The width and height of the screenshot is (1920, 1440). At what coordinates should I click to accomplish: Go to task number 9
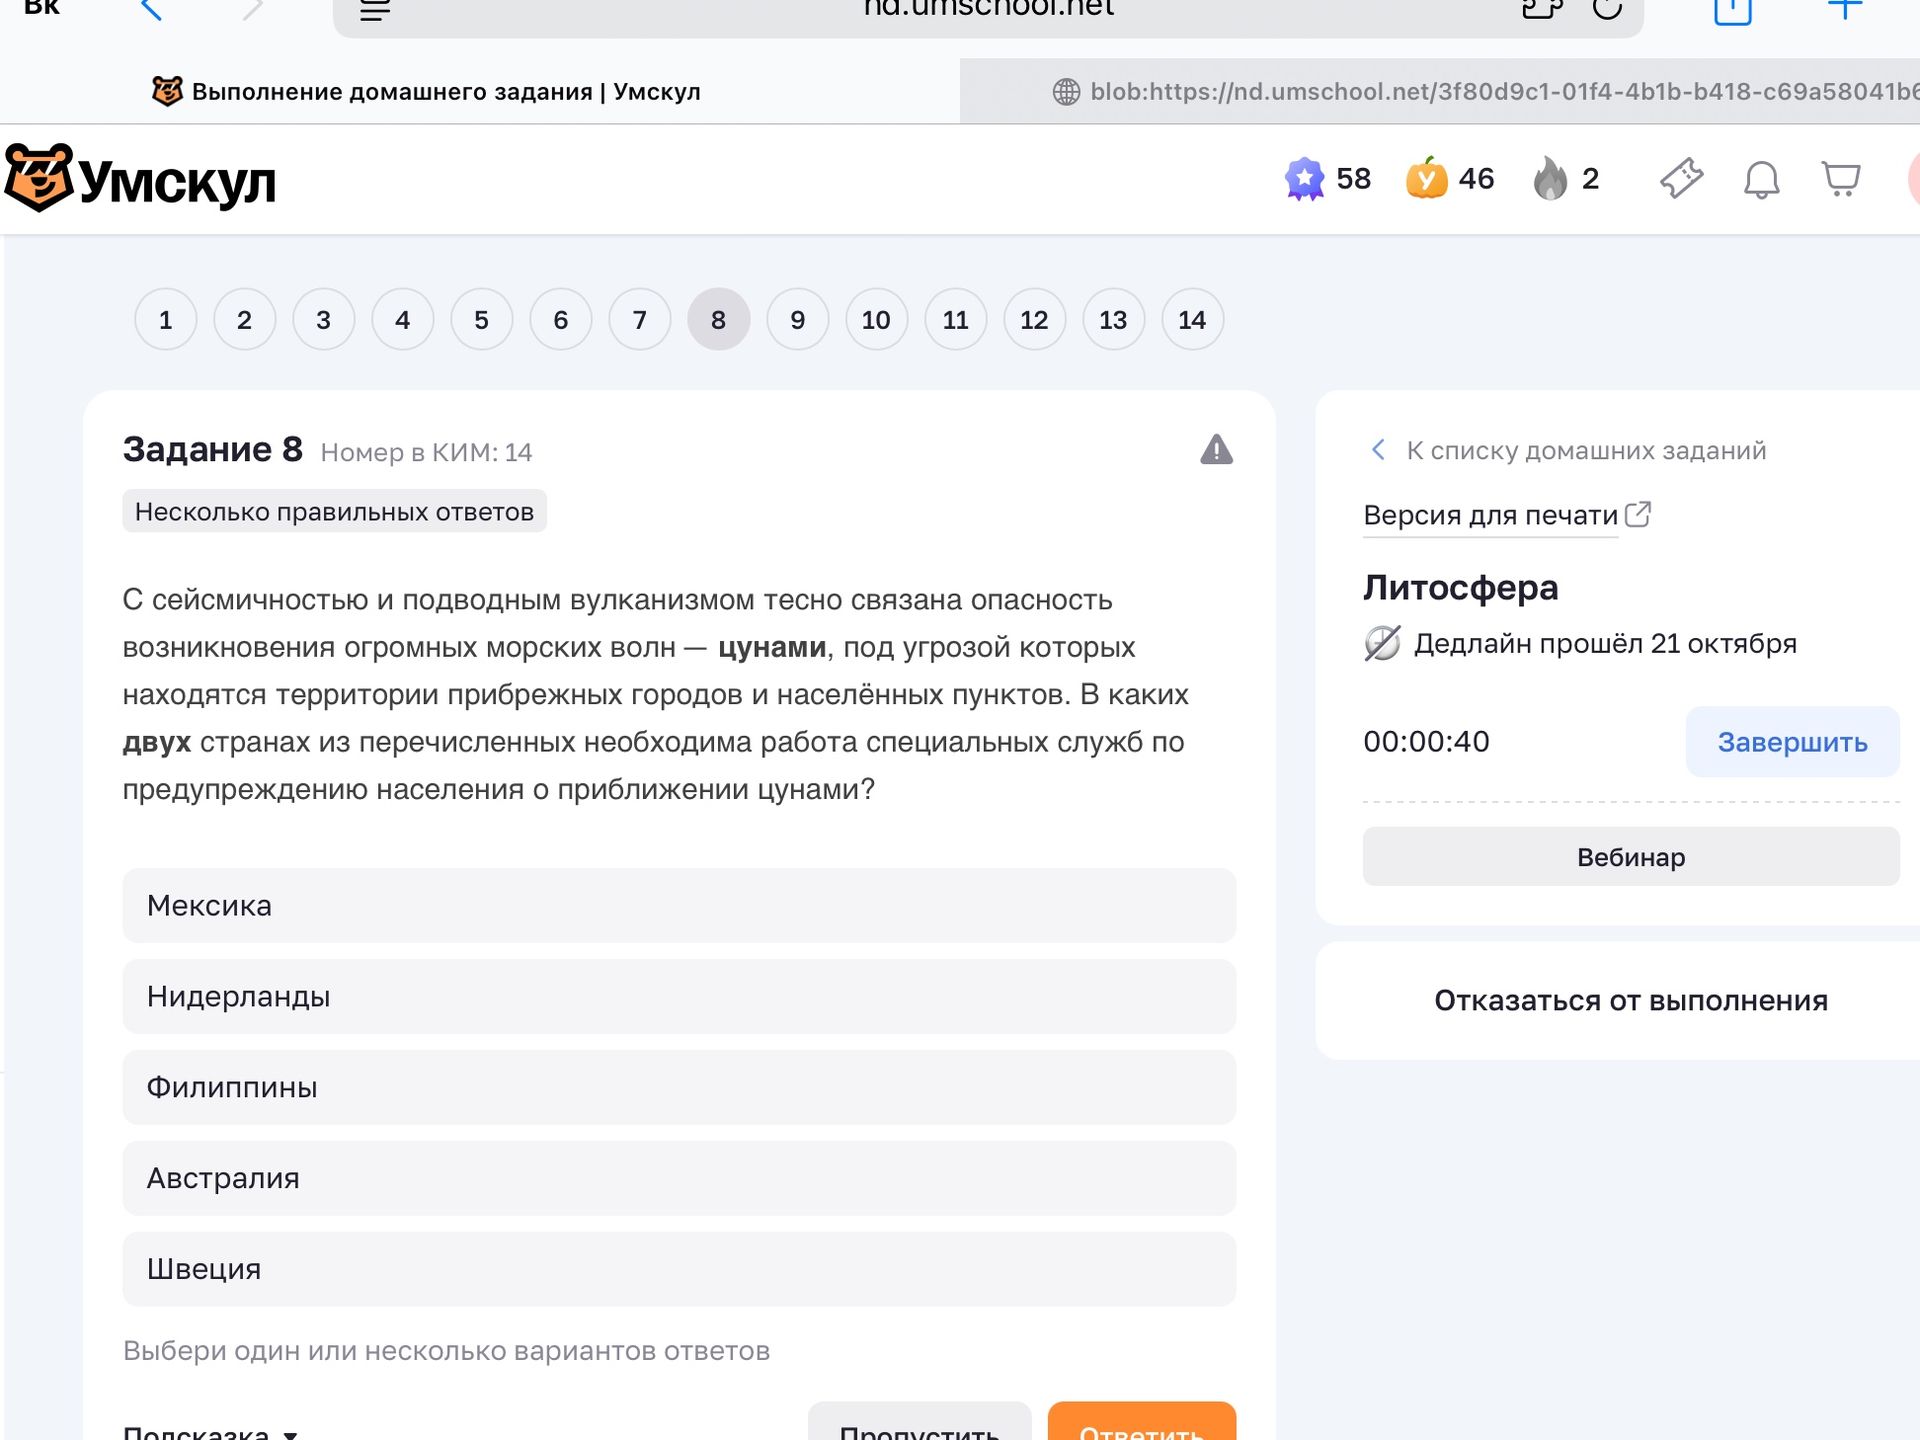tap(797, 320)
